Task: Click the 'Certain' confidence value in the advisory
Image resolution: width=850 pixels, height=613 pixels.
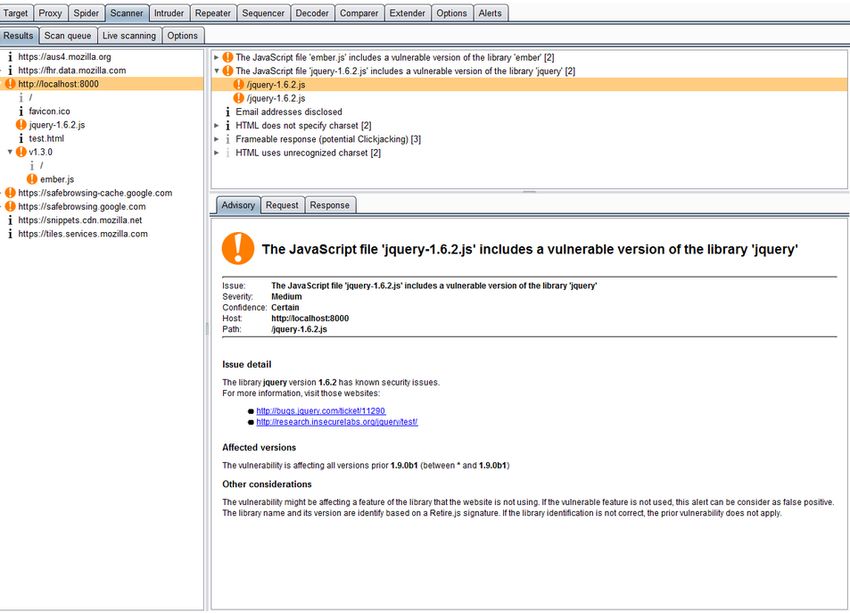Action: click(x=285, y=307)
